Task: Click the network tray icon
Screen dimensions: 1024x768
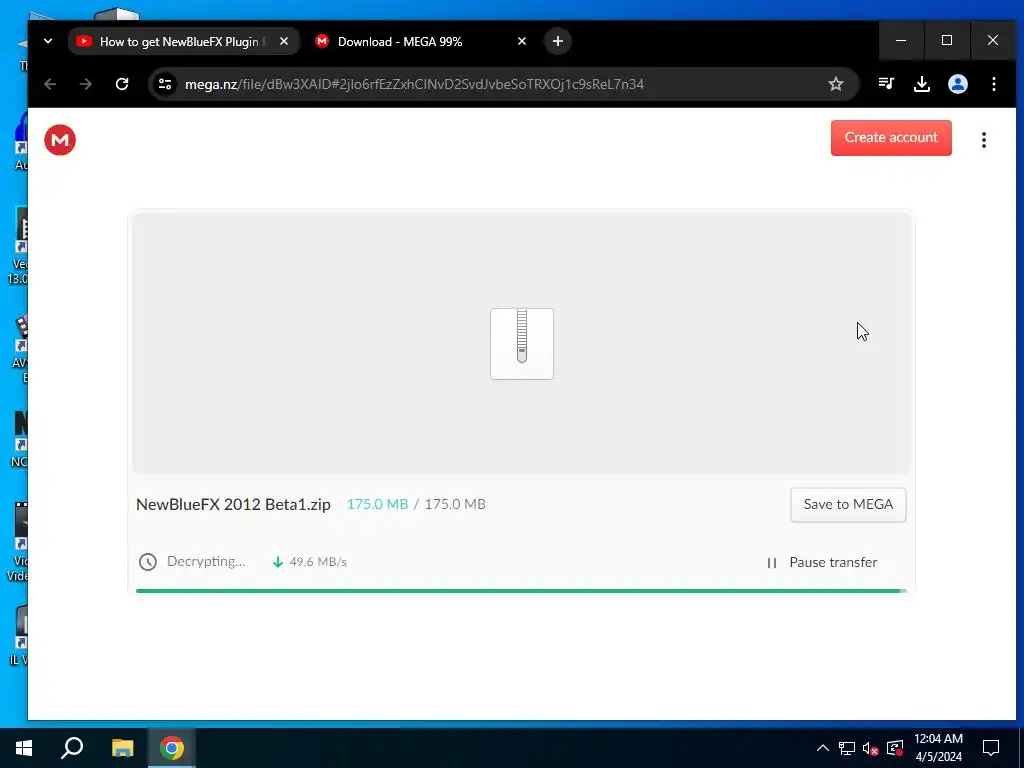Action: (847, 748)
